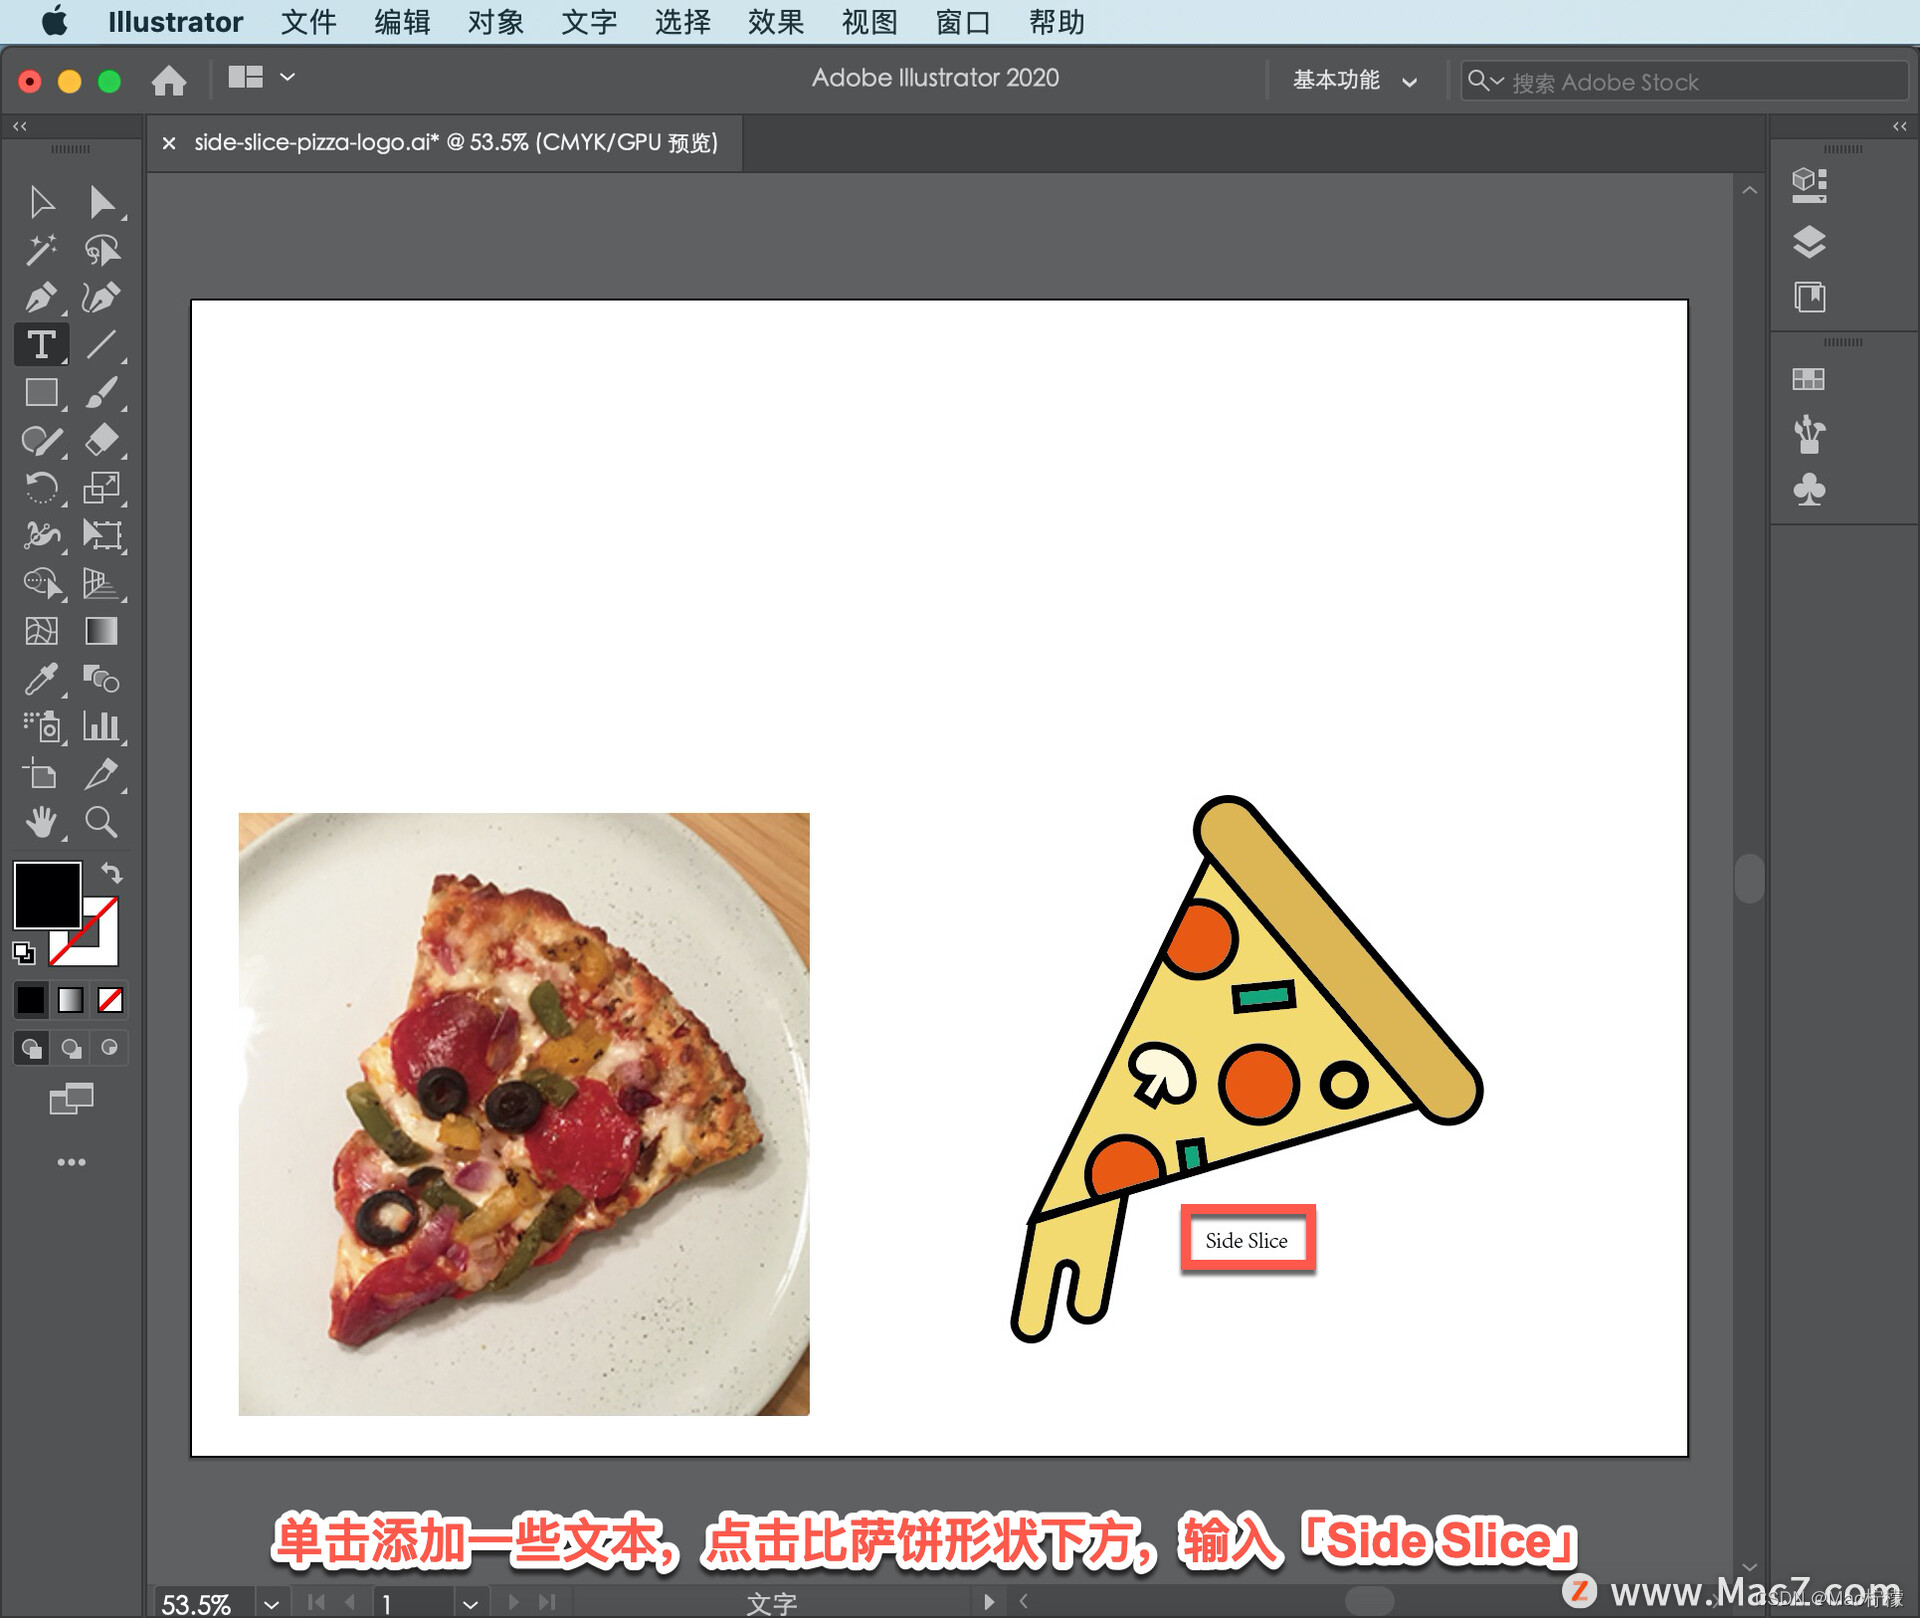Click the Home button
Screen dimensions: 1920x1618
point(169,80)
